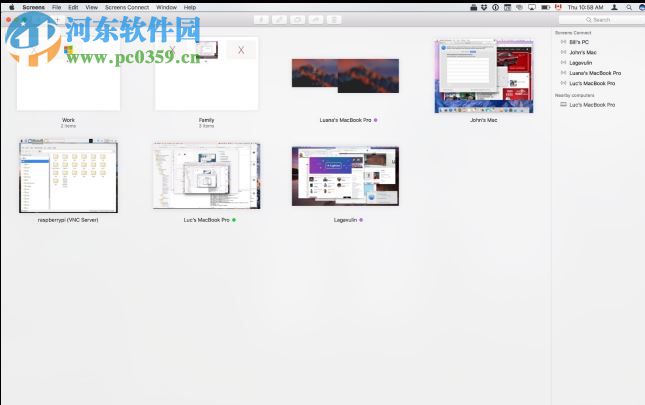Click the AirPlay display menu bar icon
This screenshot has width=645, height=405.
[532, 7]
